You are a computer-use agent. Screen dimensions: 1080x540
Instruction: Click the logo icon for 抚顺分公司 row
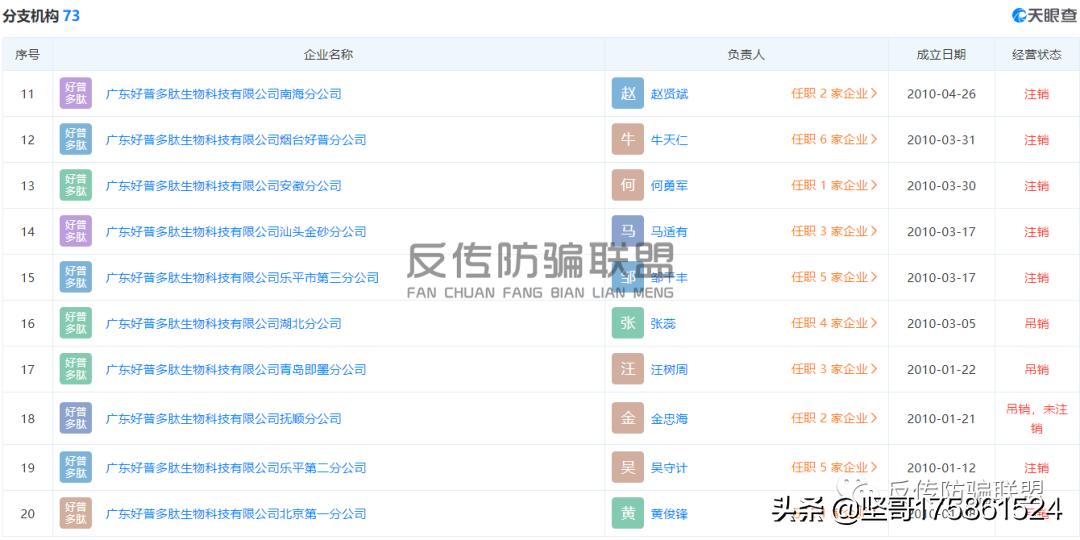pyautogui.click(x=76, y=418)
